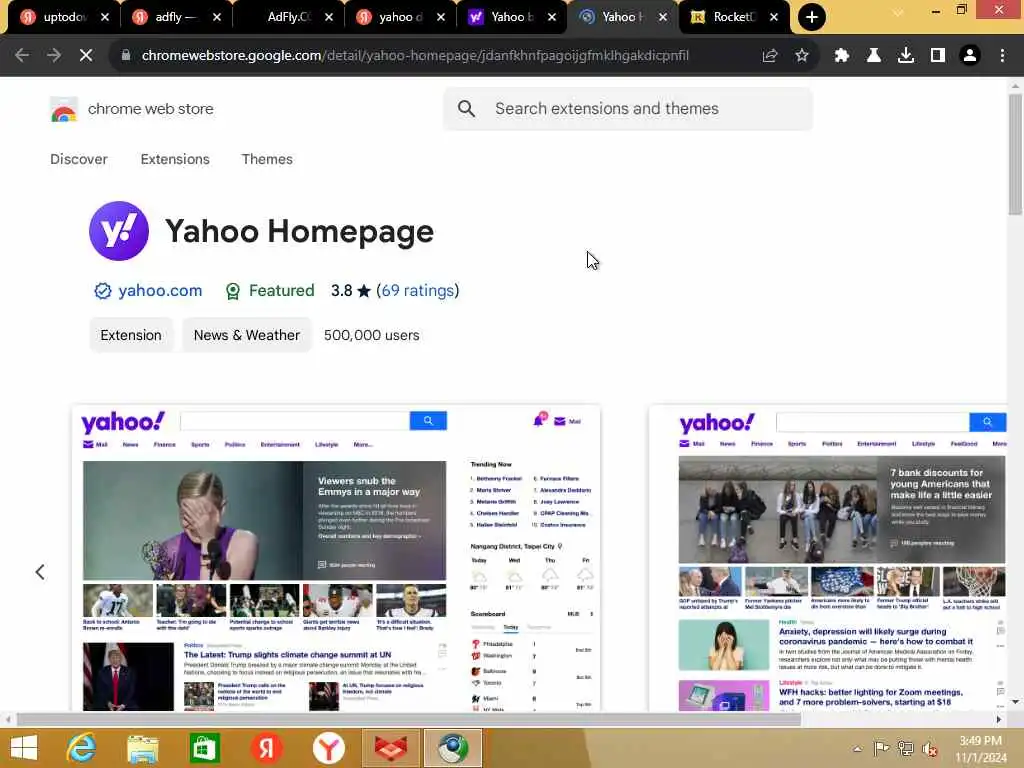1024x768 pixels.
Task: Click the share page icon in address bar
Action: click(770, 56)
